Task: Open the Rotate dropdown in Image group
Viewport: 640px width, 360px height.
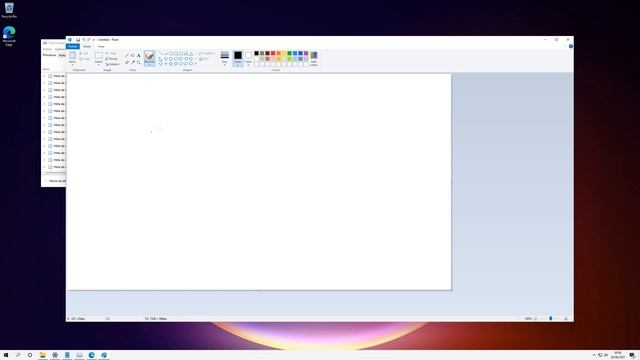Action: pyautogui.click(x=113, y=64)
